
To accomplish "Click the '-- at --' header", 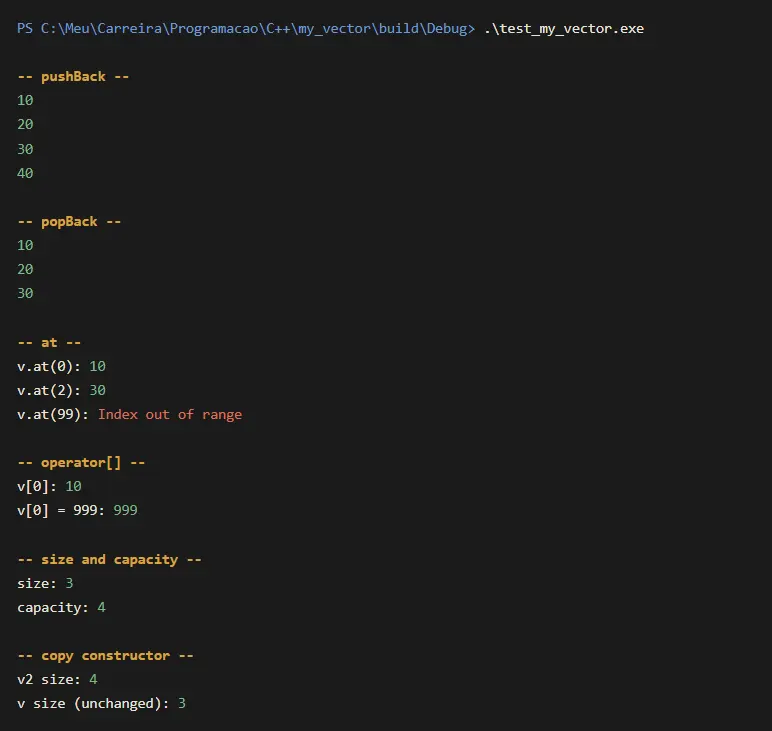I will coord(49,343).
